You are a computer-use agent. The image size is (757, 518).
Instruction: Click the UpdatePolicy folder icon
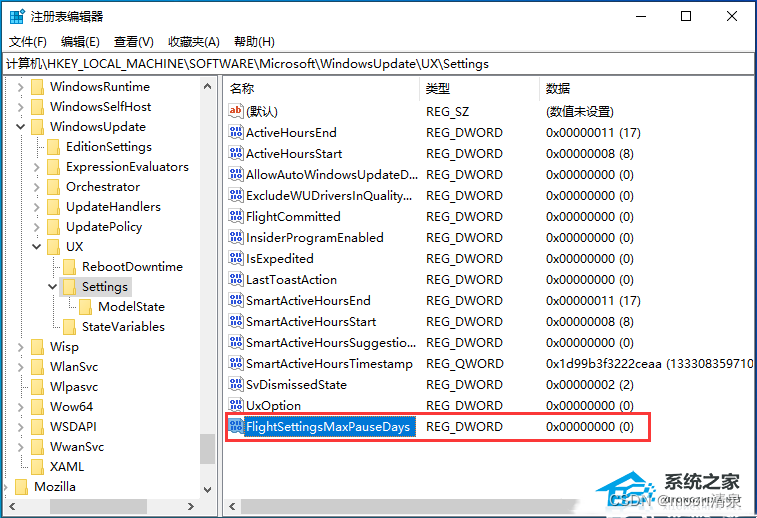[x=54, y=227]
